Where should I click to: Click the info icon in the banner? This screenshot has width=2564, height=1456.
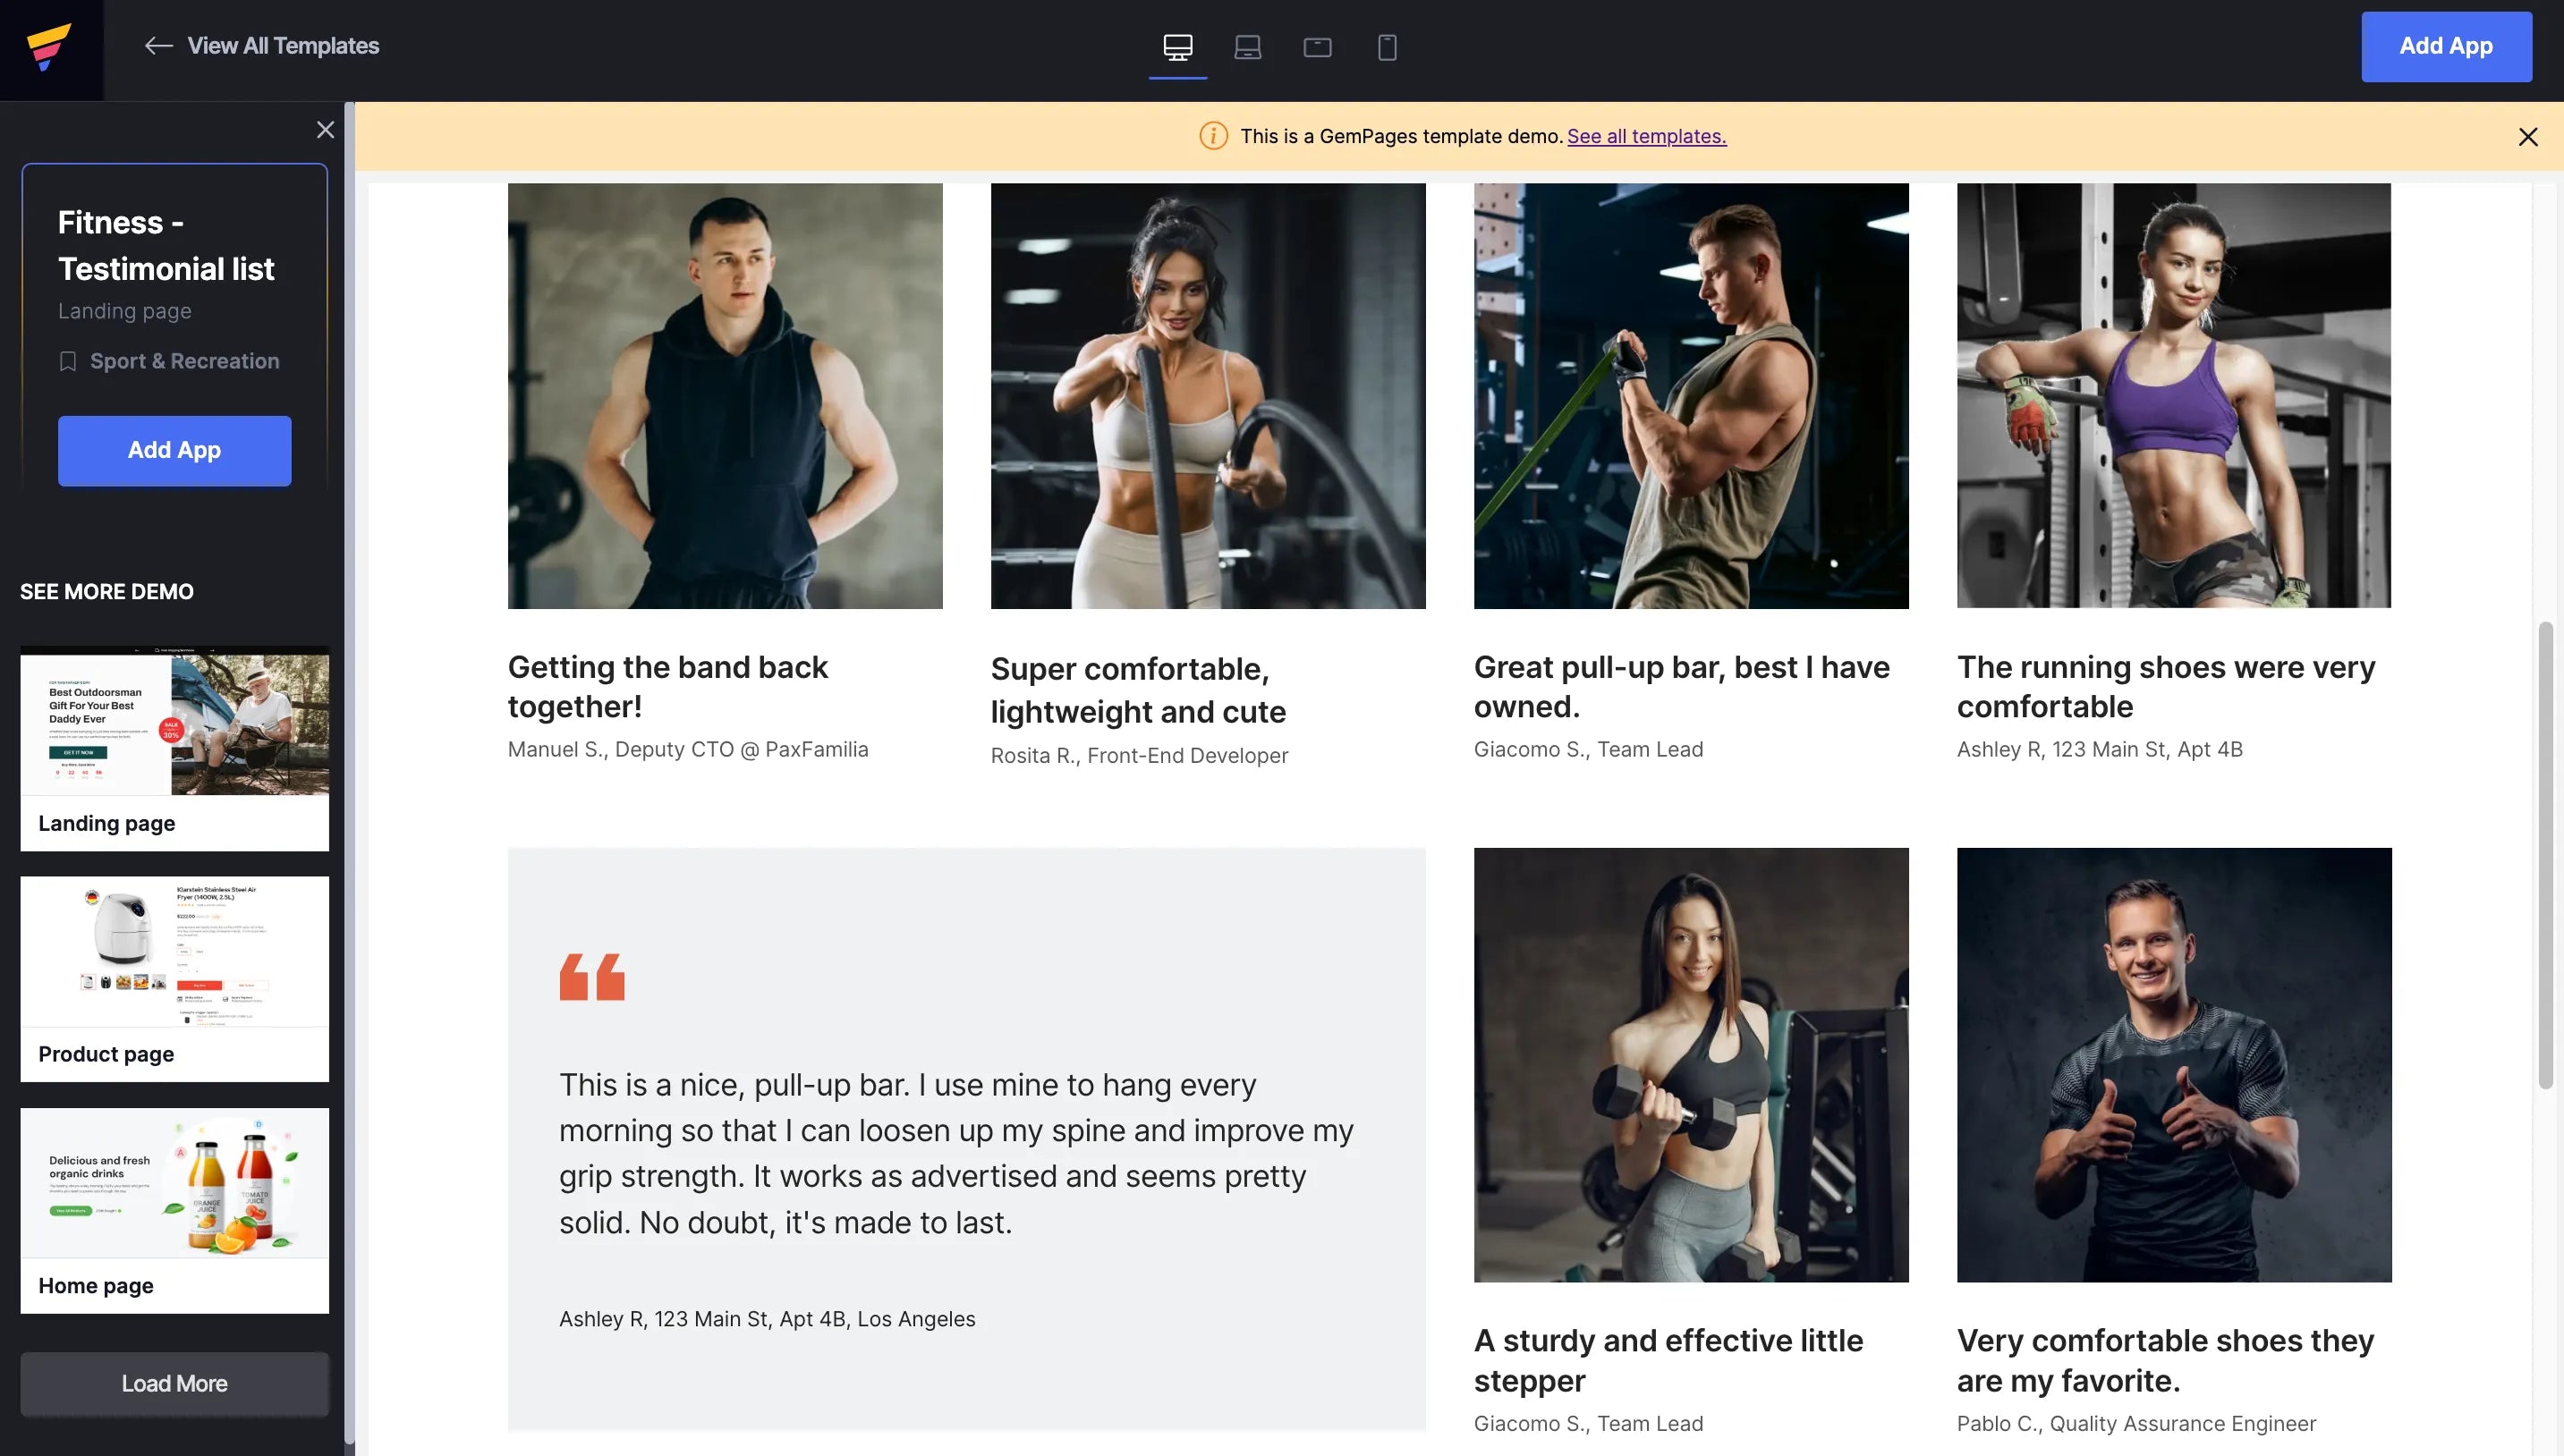[1213, 136]
